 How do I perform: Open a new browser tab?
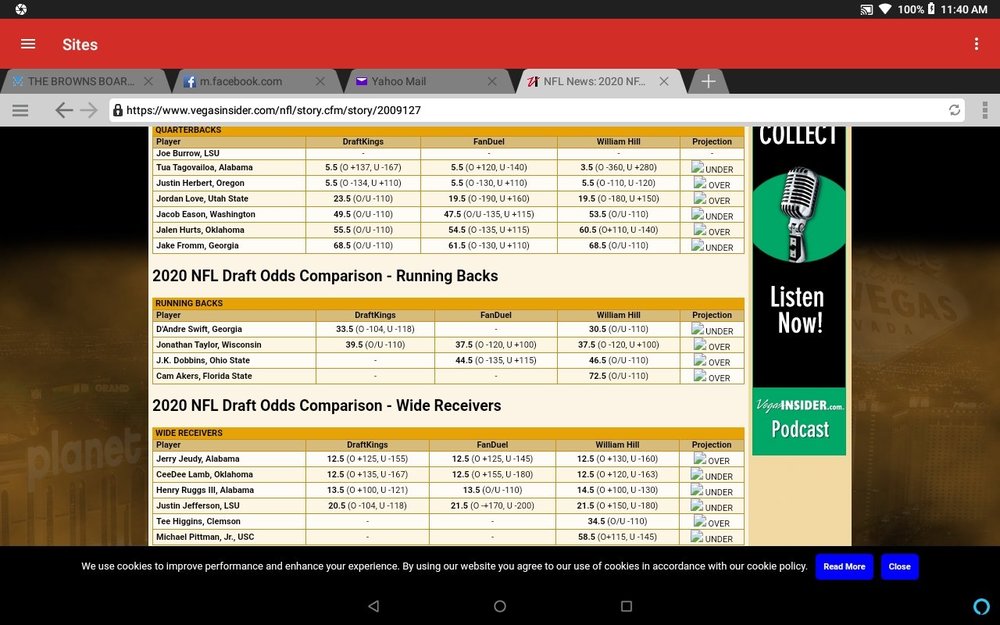(708, 82)
